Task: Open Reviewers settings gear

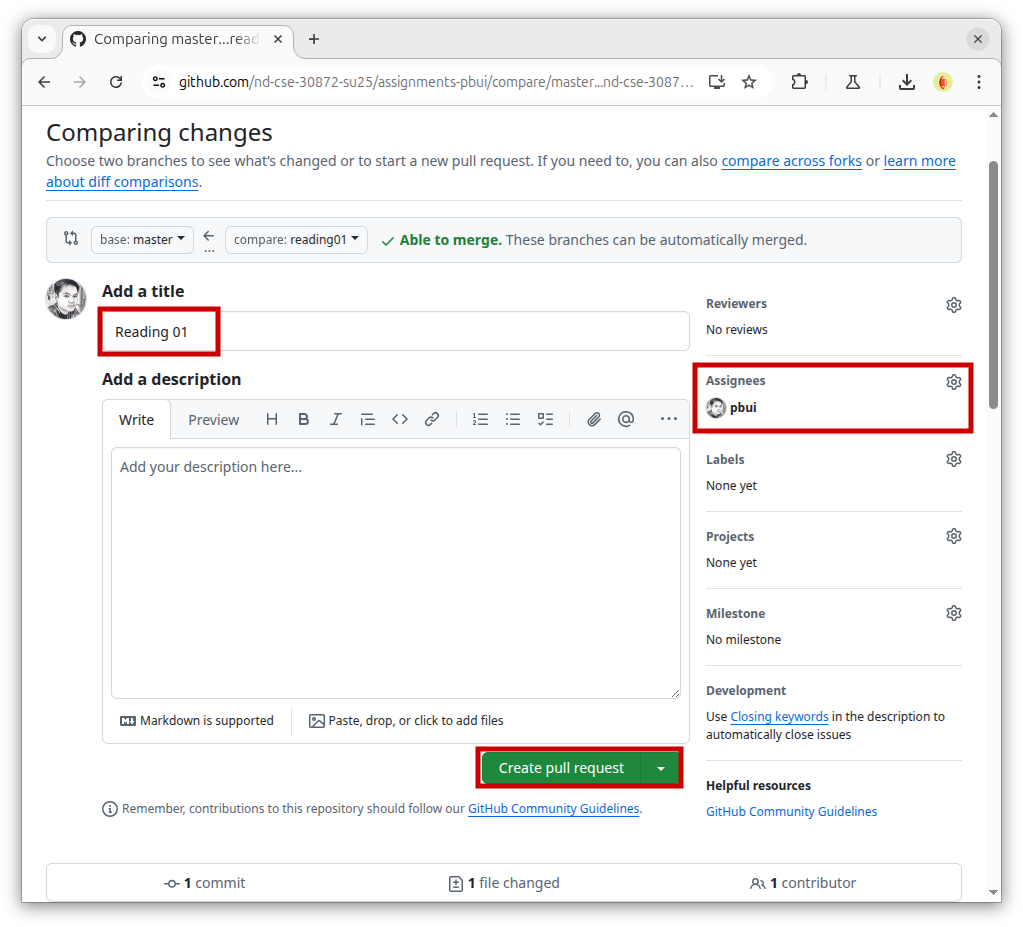Action: 954,305
